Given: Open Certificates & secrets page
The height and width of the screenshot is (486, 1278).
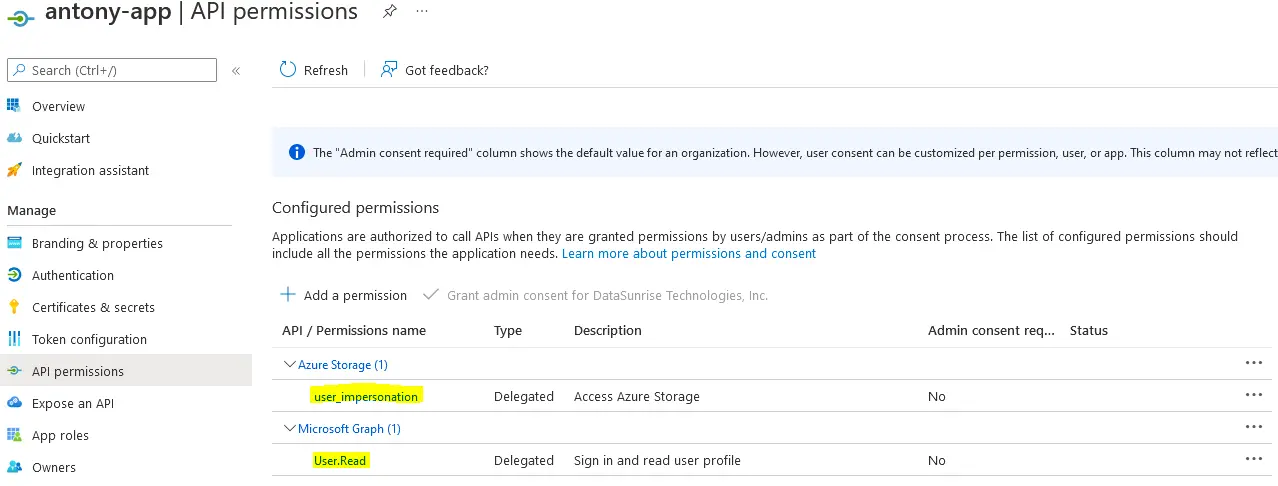Looking at the screenshot, I should [93, 307].
